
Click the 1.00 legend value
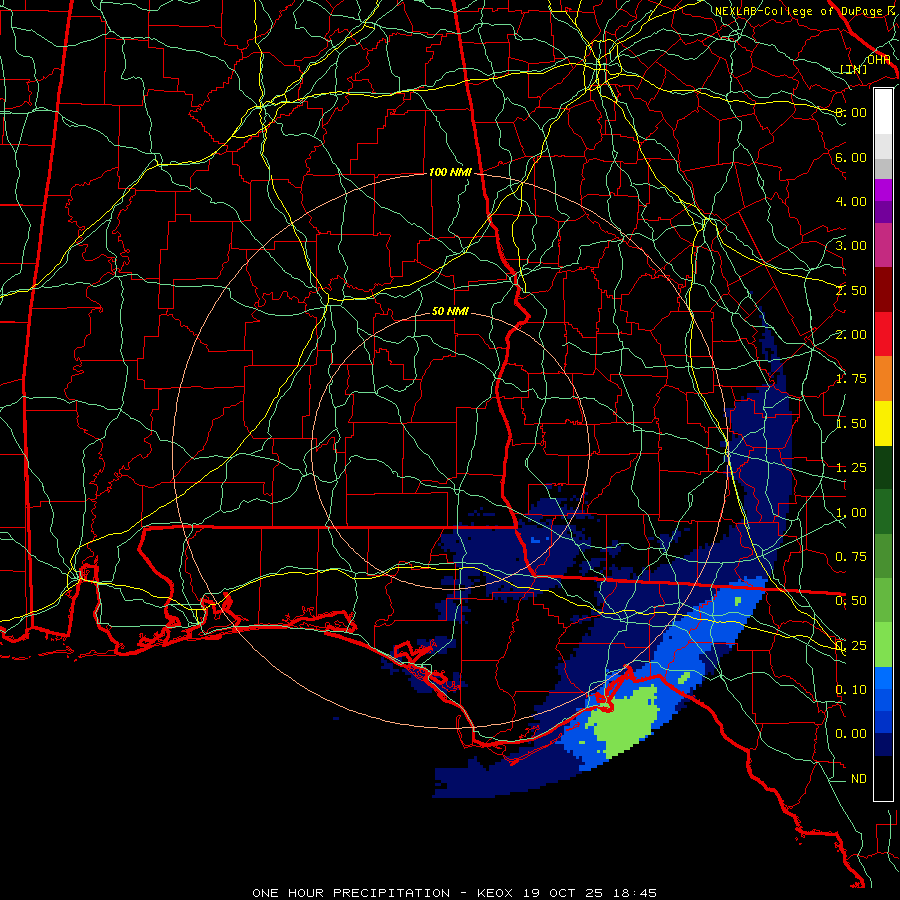(x=851, y=513)
